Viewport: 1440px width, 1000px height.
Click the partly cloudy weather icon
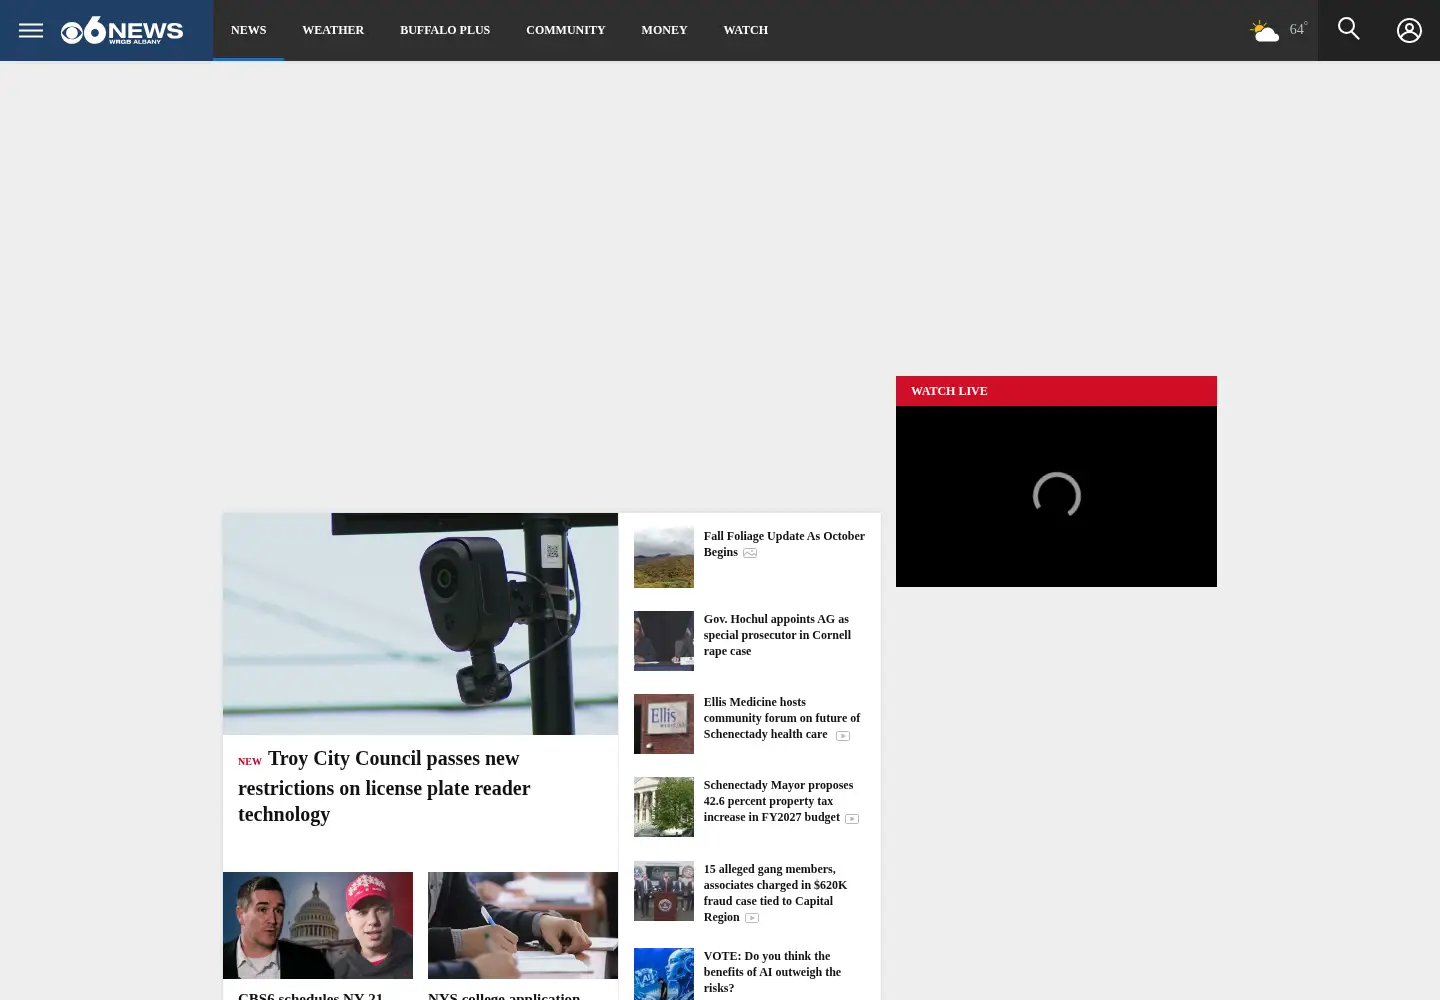coord(1265,31)
